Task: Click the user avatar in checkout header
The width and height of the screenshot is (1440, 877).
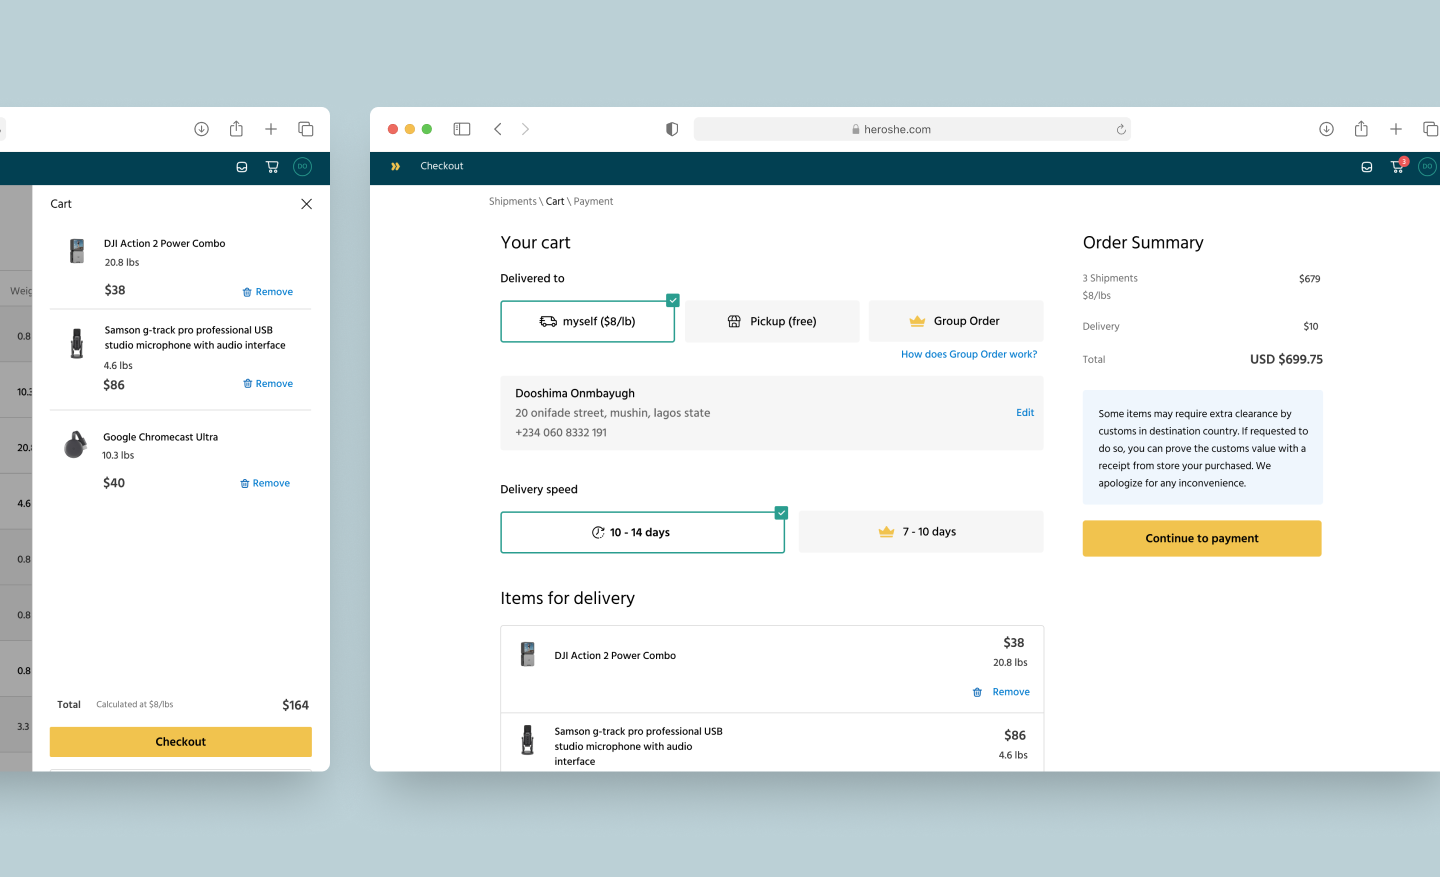Action: (1427, 167)
